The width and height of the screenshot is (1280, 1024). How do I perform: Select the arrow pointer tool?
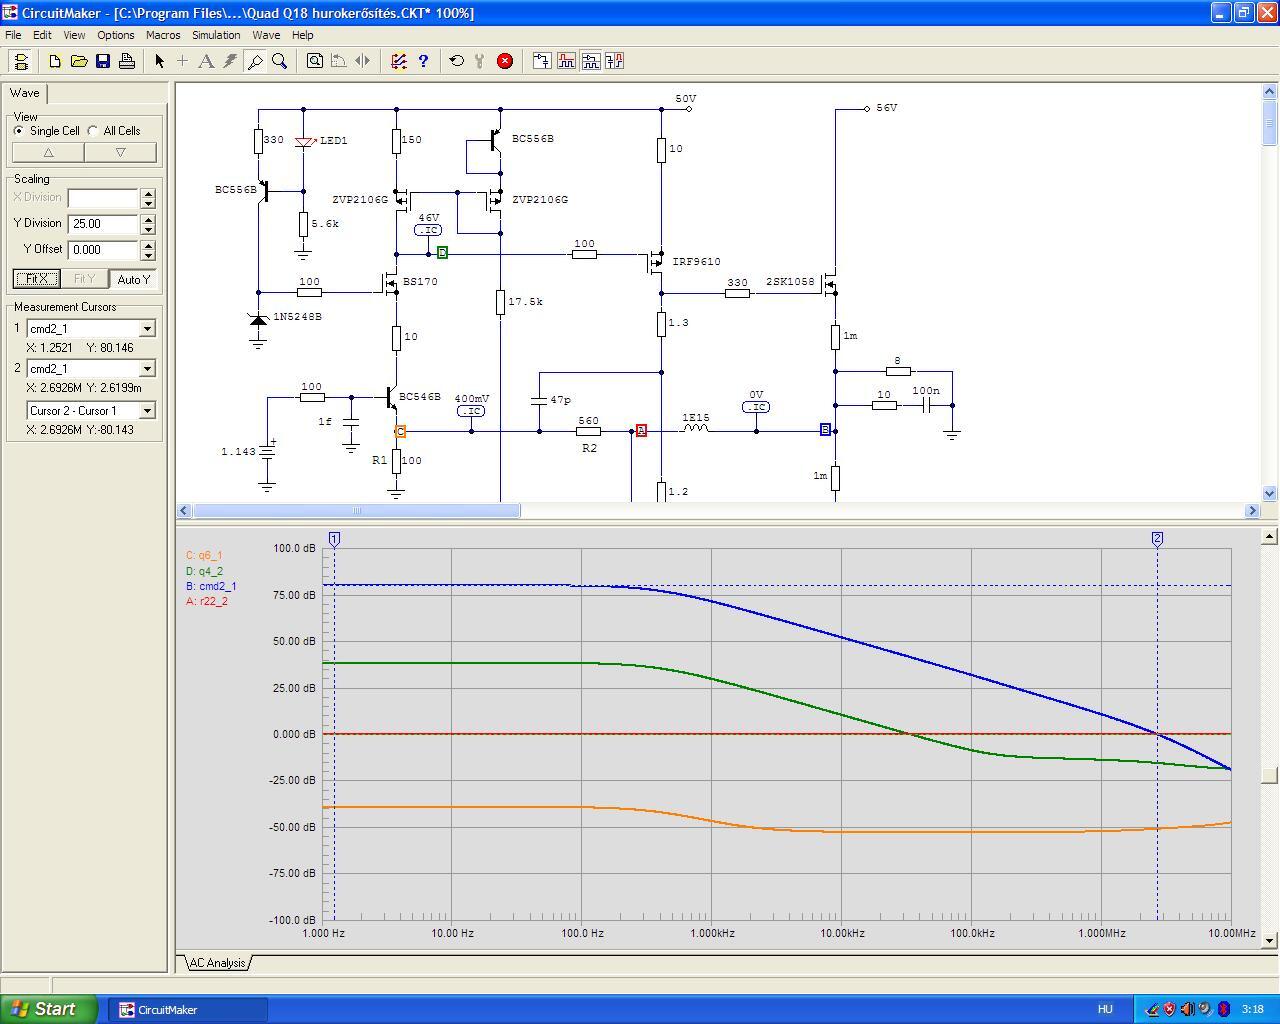coord(159,61)
